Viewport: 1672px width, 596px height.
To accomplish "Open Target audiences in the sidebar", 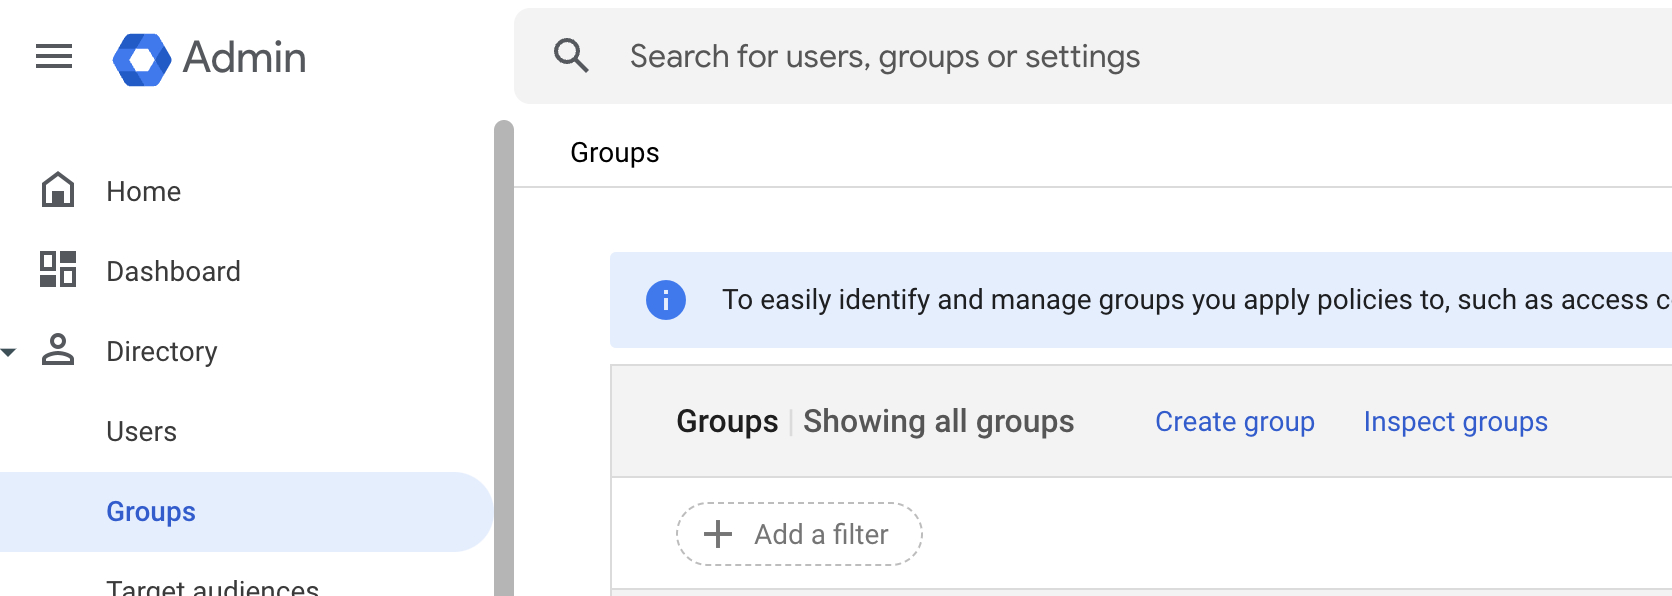I will pos(212,586).
